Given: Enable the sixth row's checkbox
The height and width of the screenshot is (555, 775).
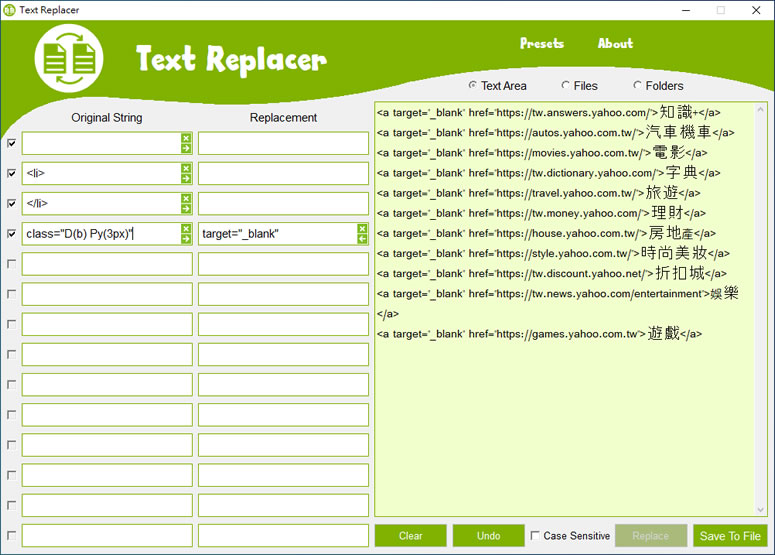Looking at the screenshot, I should [11, 294].
